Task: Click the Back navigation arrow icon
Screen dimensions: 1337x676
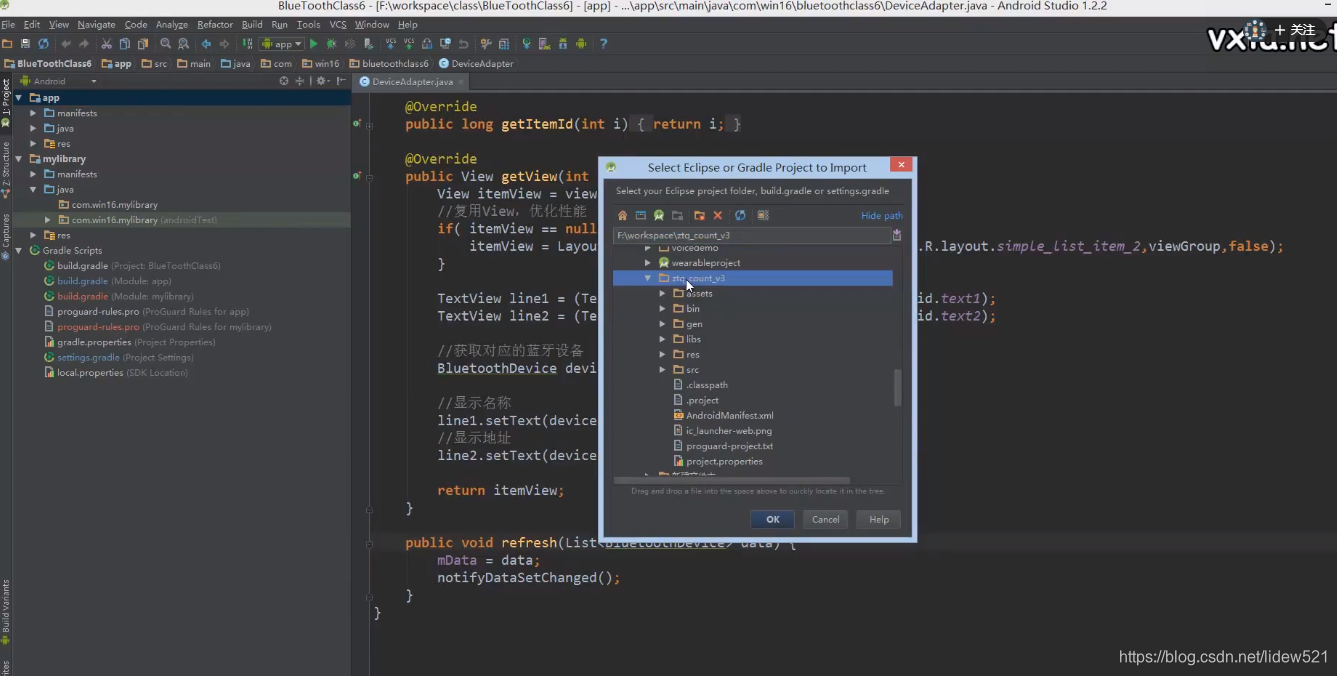Action: [x=206, y=44]
